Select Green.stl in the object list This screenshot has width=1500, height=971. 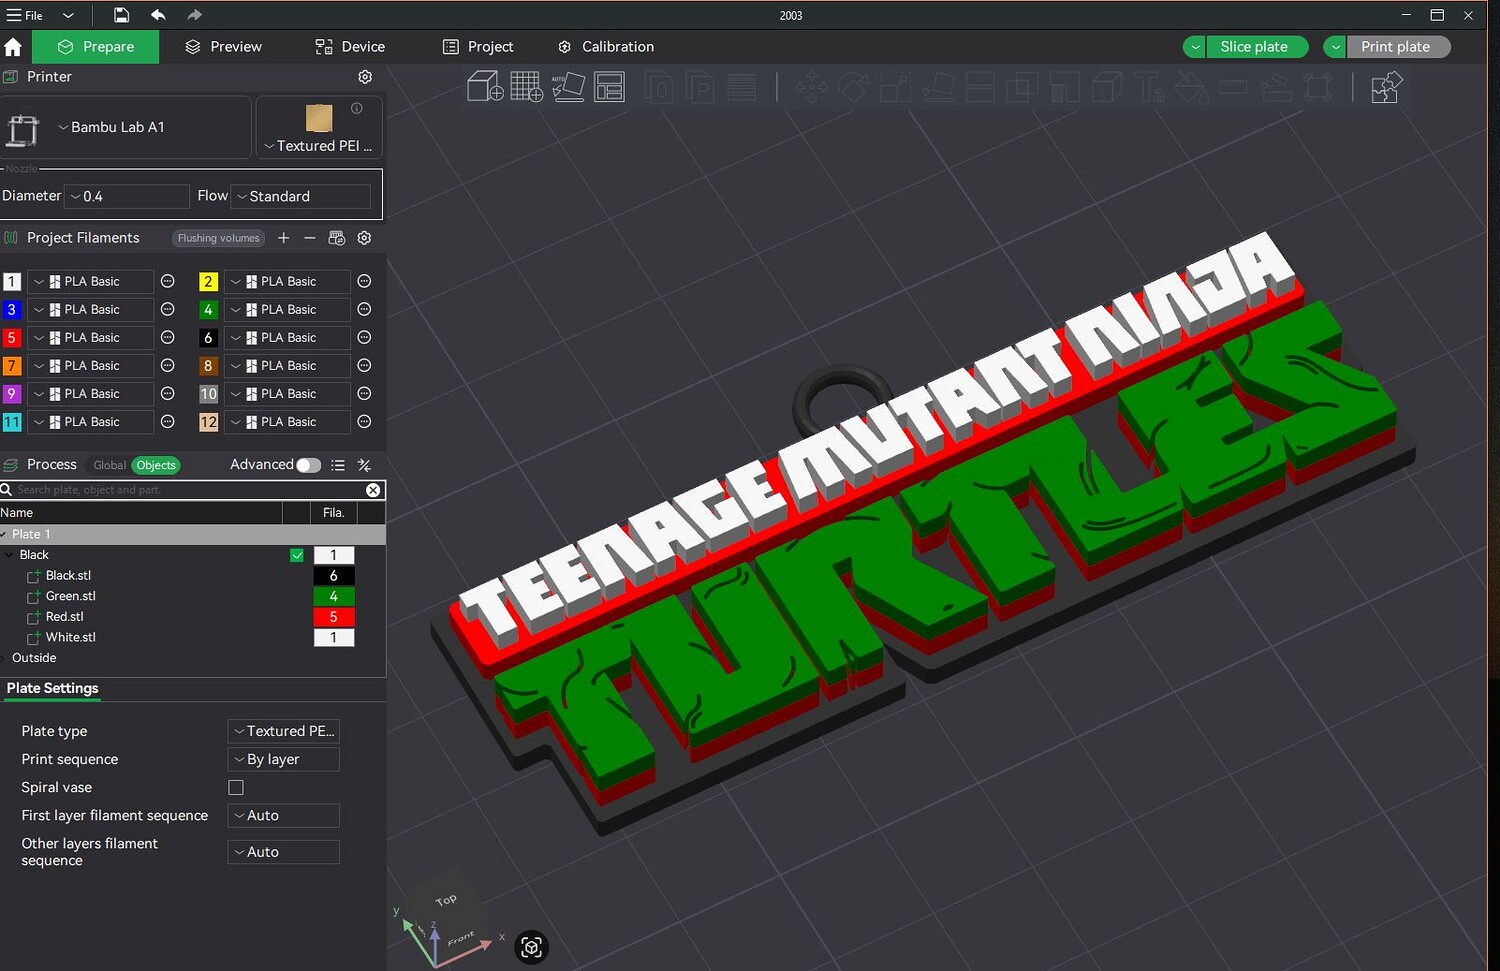70,596
